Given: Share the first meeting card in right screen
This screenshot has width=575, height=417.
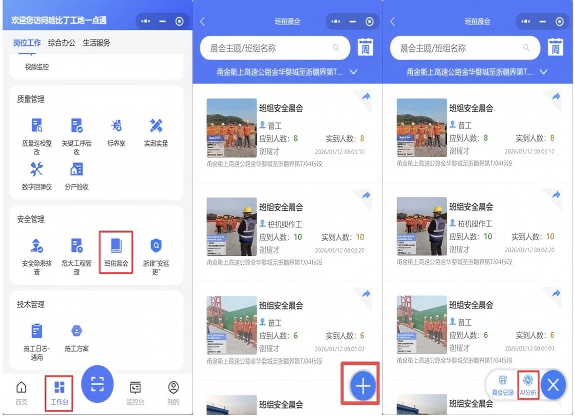Looking at the screenshot, I should click(x=556, y=97).
